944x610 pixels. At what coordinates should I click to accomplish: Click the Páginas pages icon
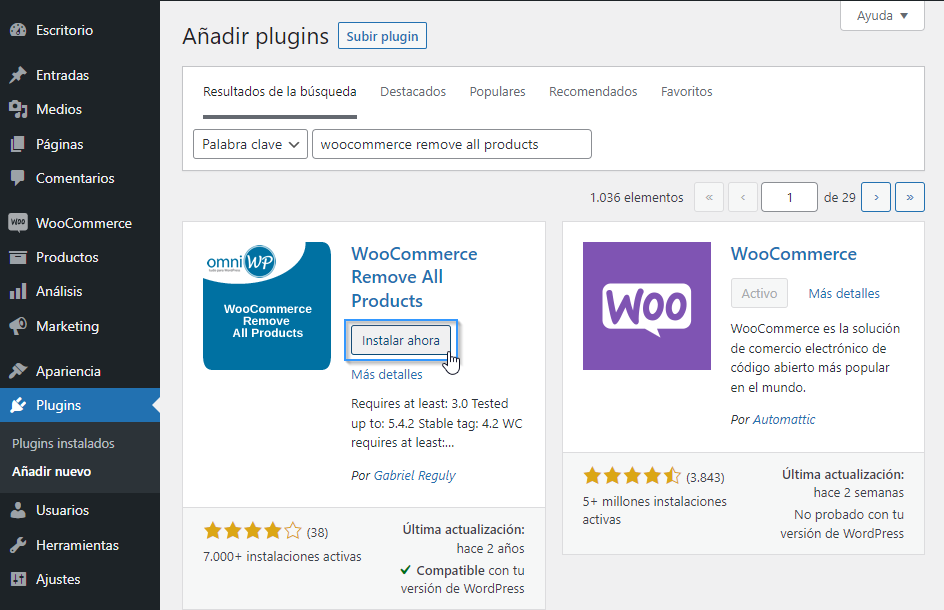pos(18,144)
